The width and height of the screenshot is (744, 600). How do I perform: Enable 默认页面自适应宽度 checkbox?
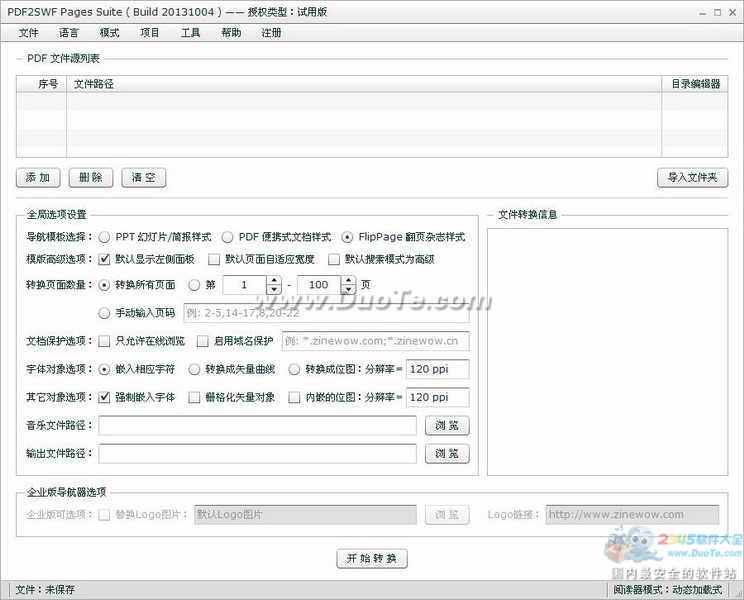(214, 259)
